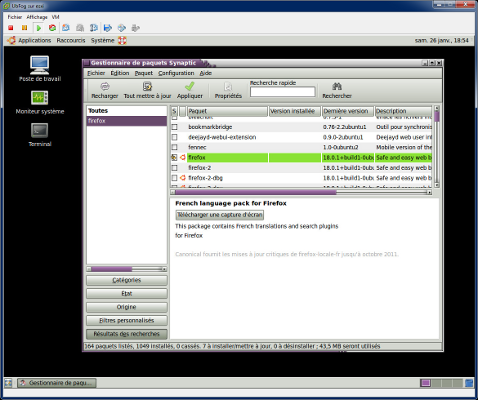Open Fichier menu in Synaptic
This screenshot has width=478, height=400.
tap(96, 73)
